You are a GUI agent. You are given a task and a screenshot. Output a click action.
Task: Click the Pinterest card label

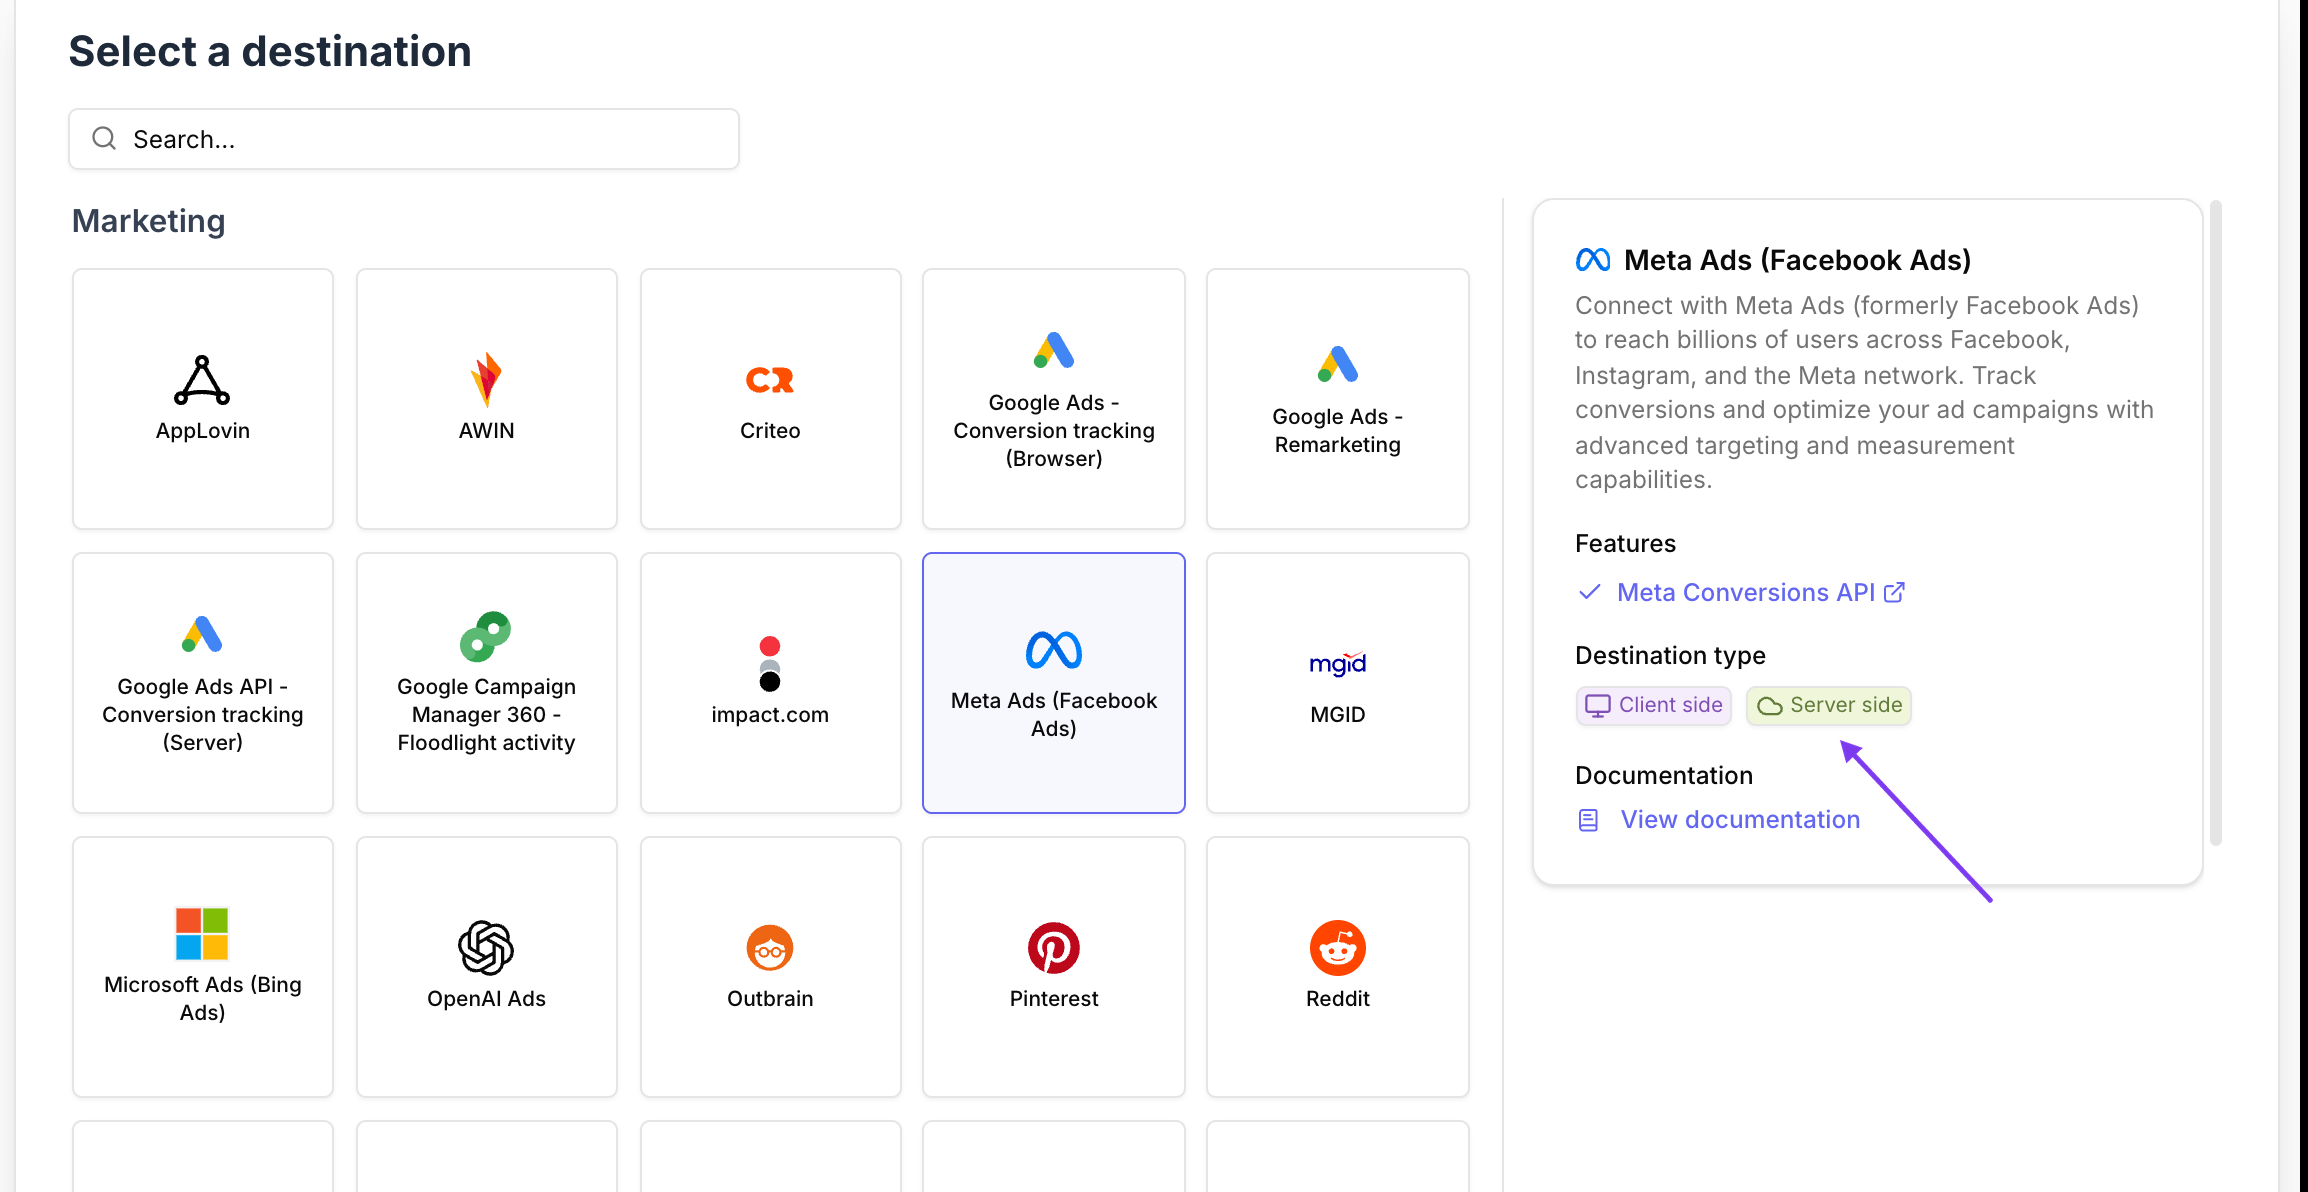[x=1054, y=998]
